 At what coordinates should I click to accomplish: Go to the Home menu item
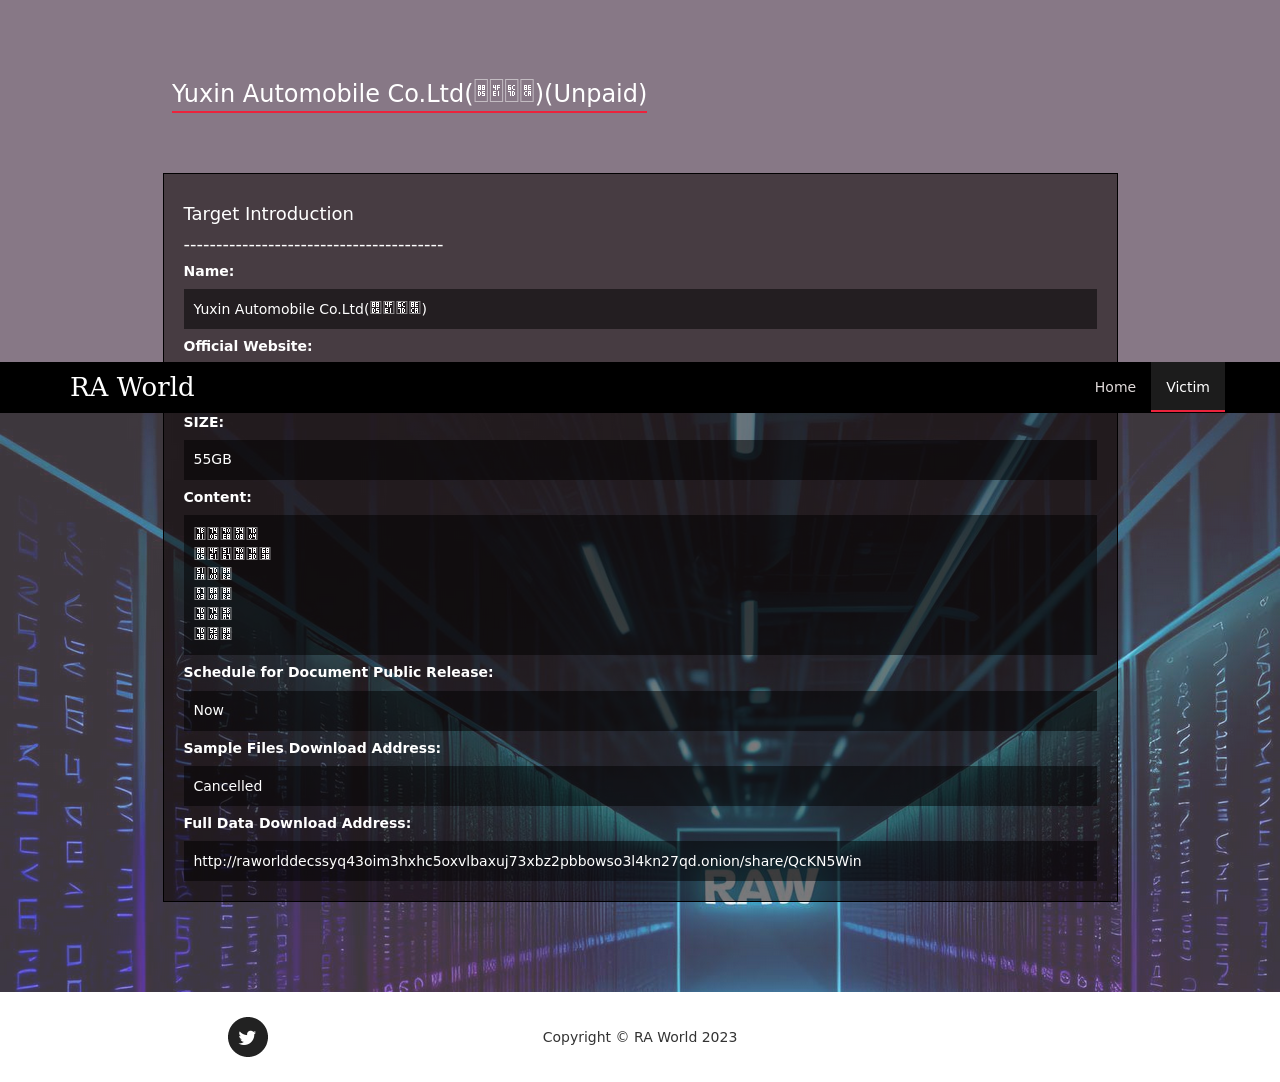point(1115,387)
